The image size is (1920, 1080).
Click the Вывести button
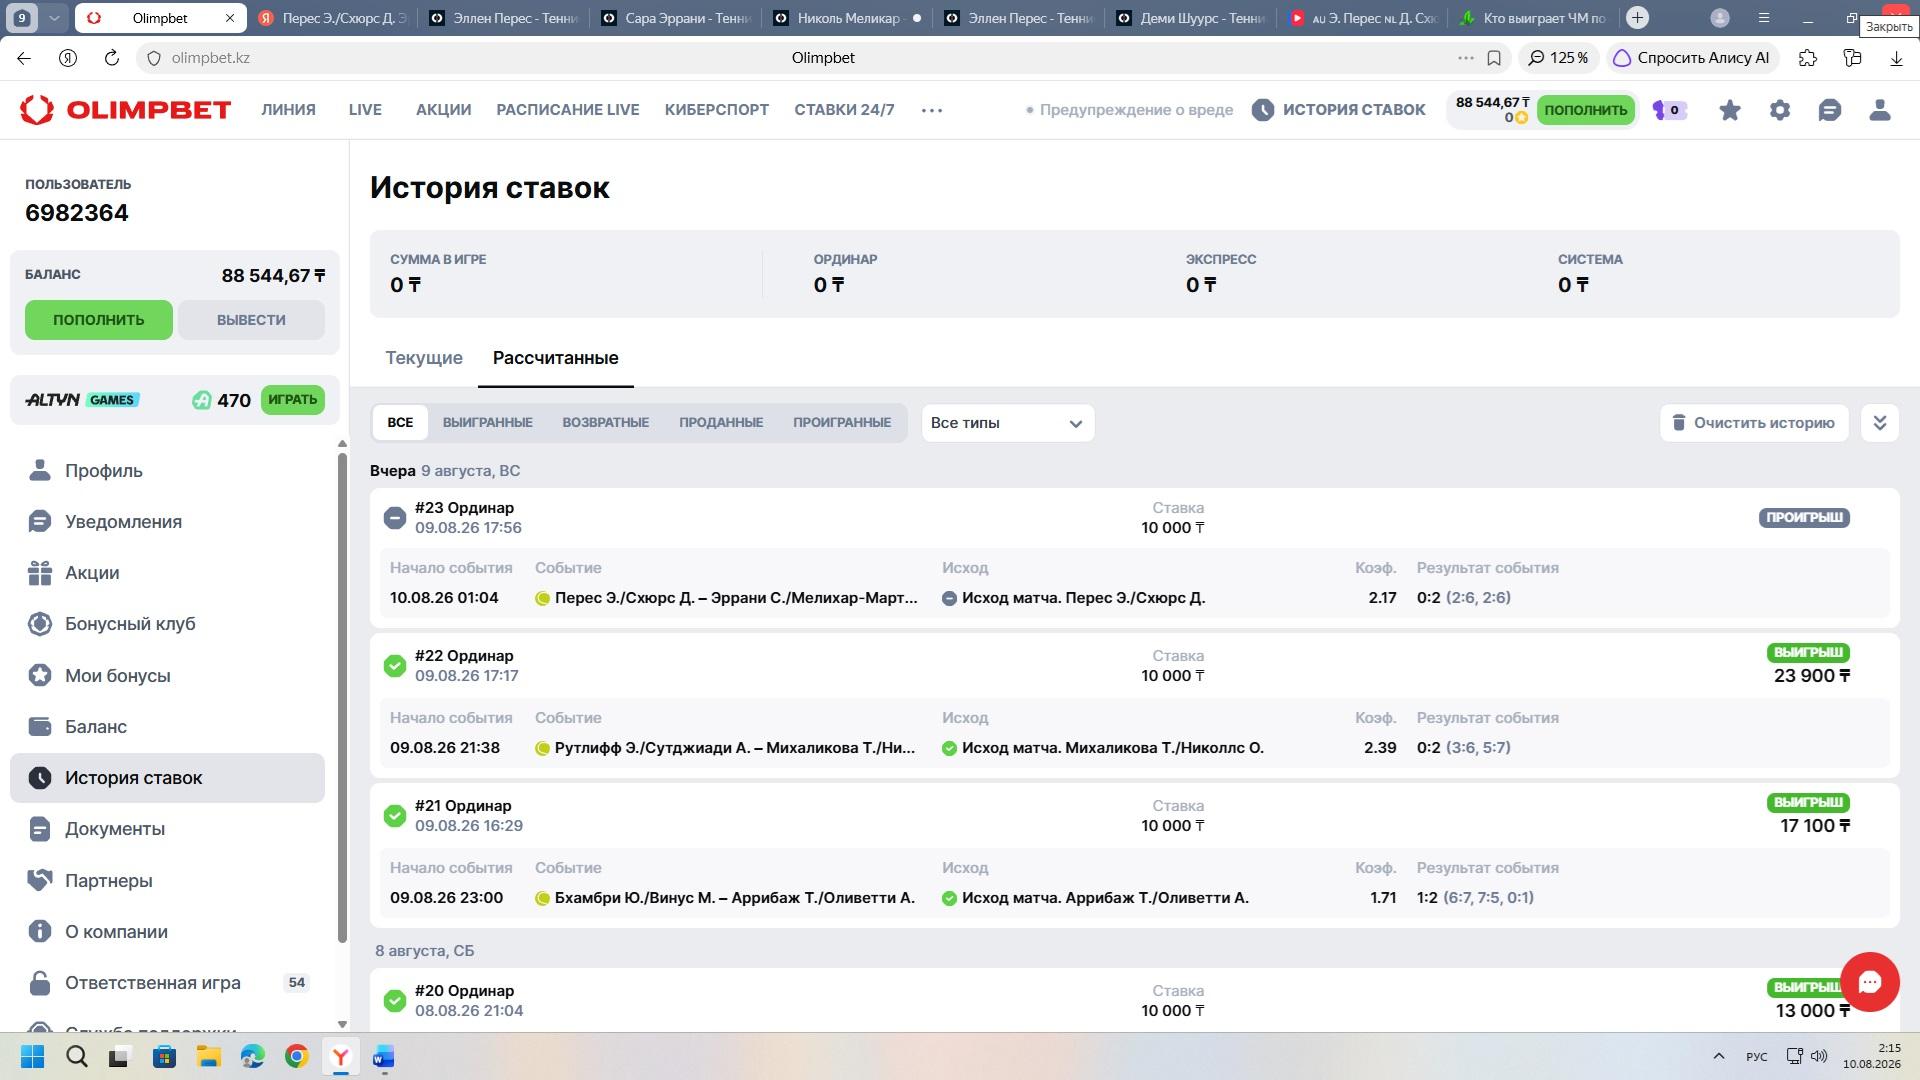251,320
